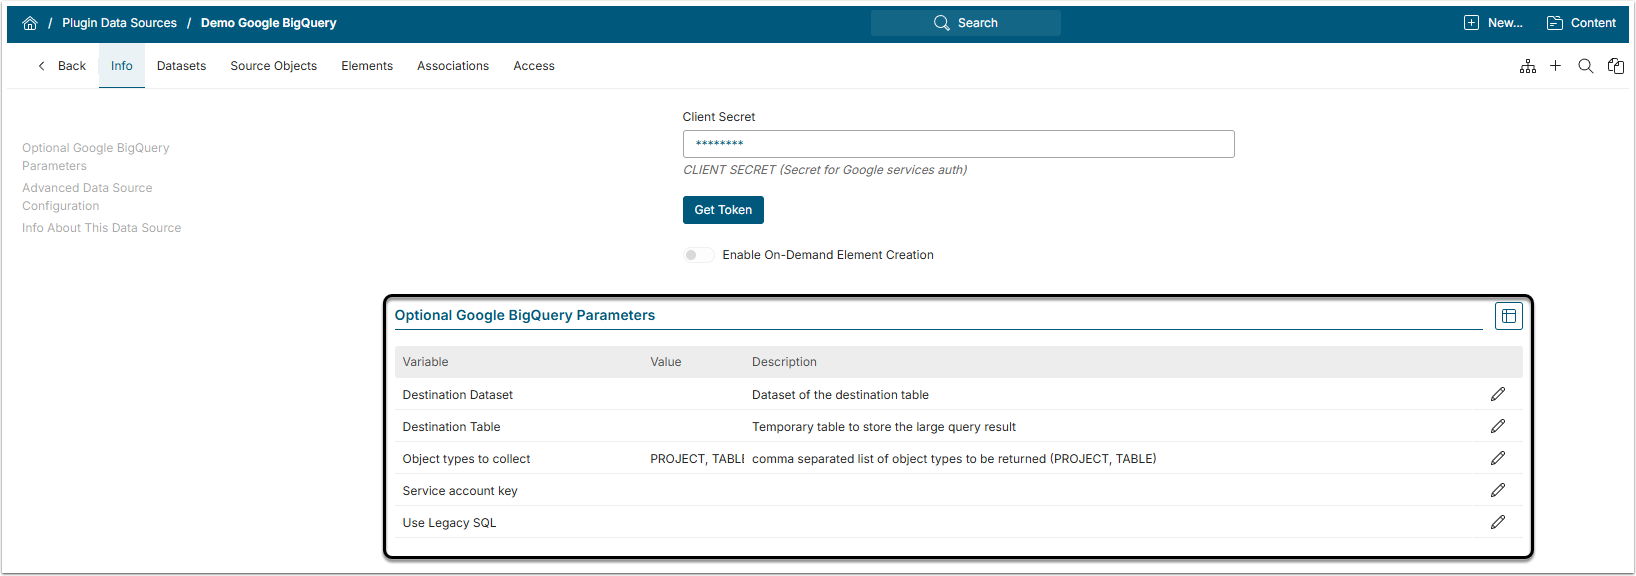Click the duplicate icon at far right

coord(1616,66)
